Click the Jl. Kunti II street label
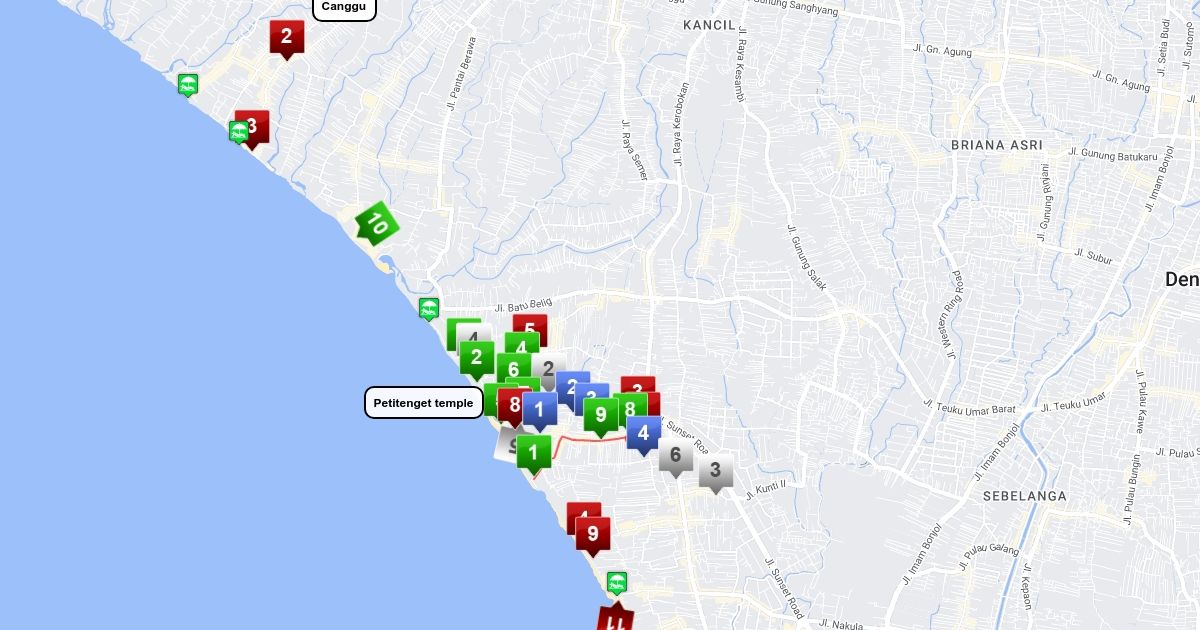 [x=768, y=489]
